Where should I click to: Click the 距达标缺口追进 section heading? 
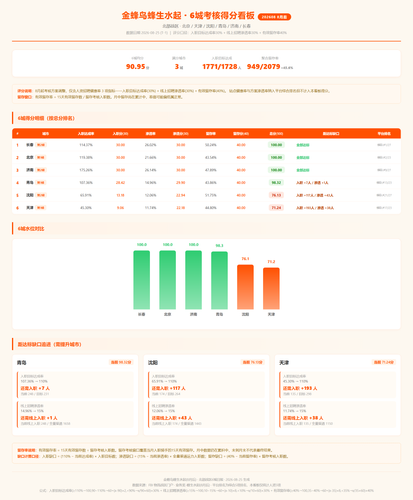coord(49,344)
